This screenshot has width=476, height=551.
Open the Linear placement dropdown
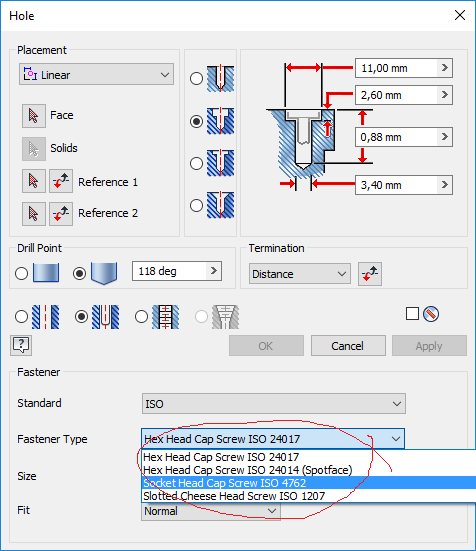pos(96,74)
